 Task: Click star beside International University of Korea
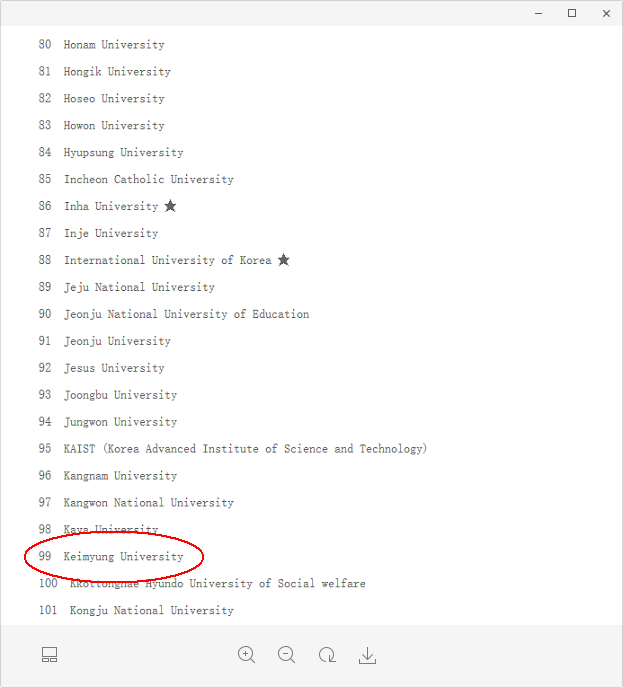(x=284, y=260)
